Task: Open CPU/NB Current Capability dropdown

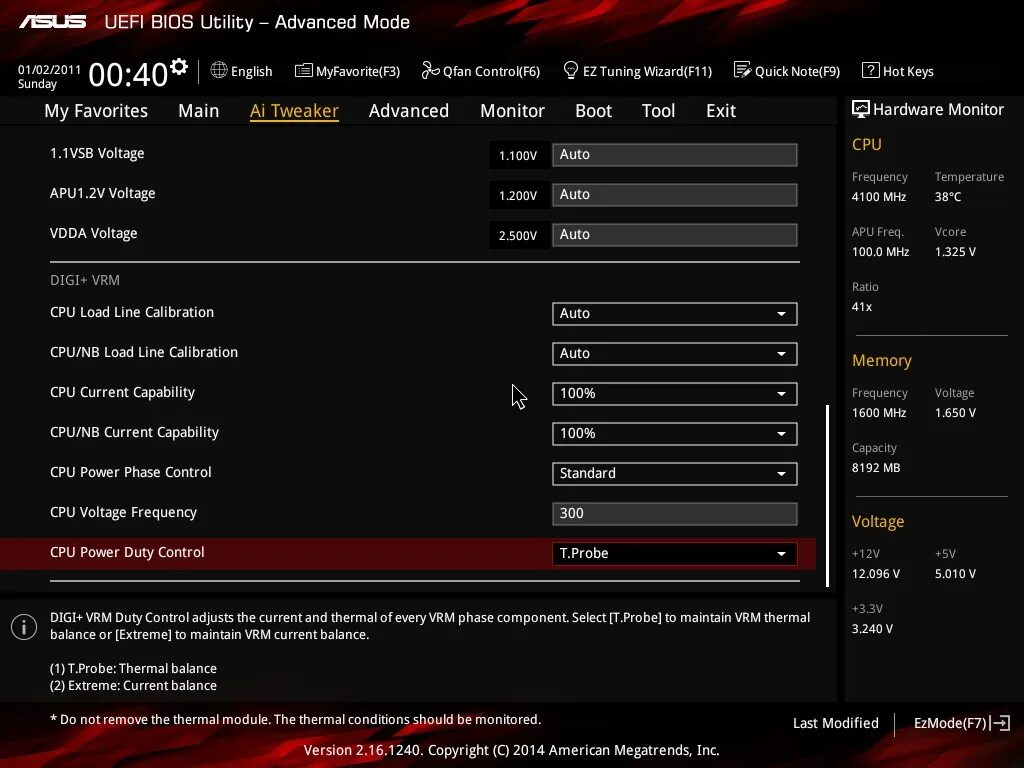Action: tap(675, 434)
